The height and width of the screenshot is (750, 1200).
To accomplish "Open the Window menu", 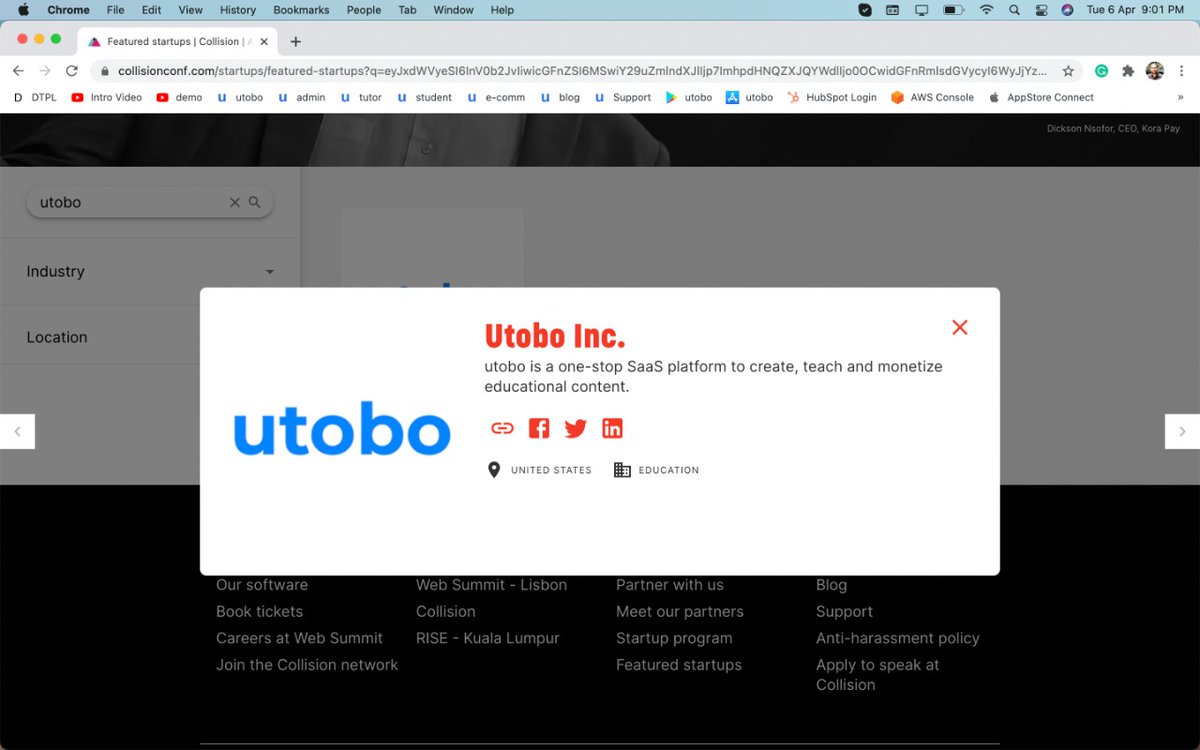I will [x=454, y=10].
